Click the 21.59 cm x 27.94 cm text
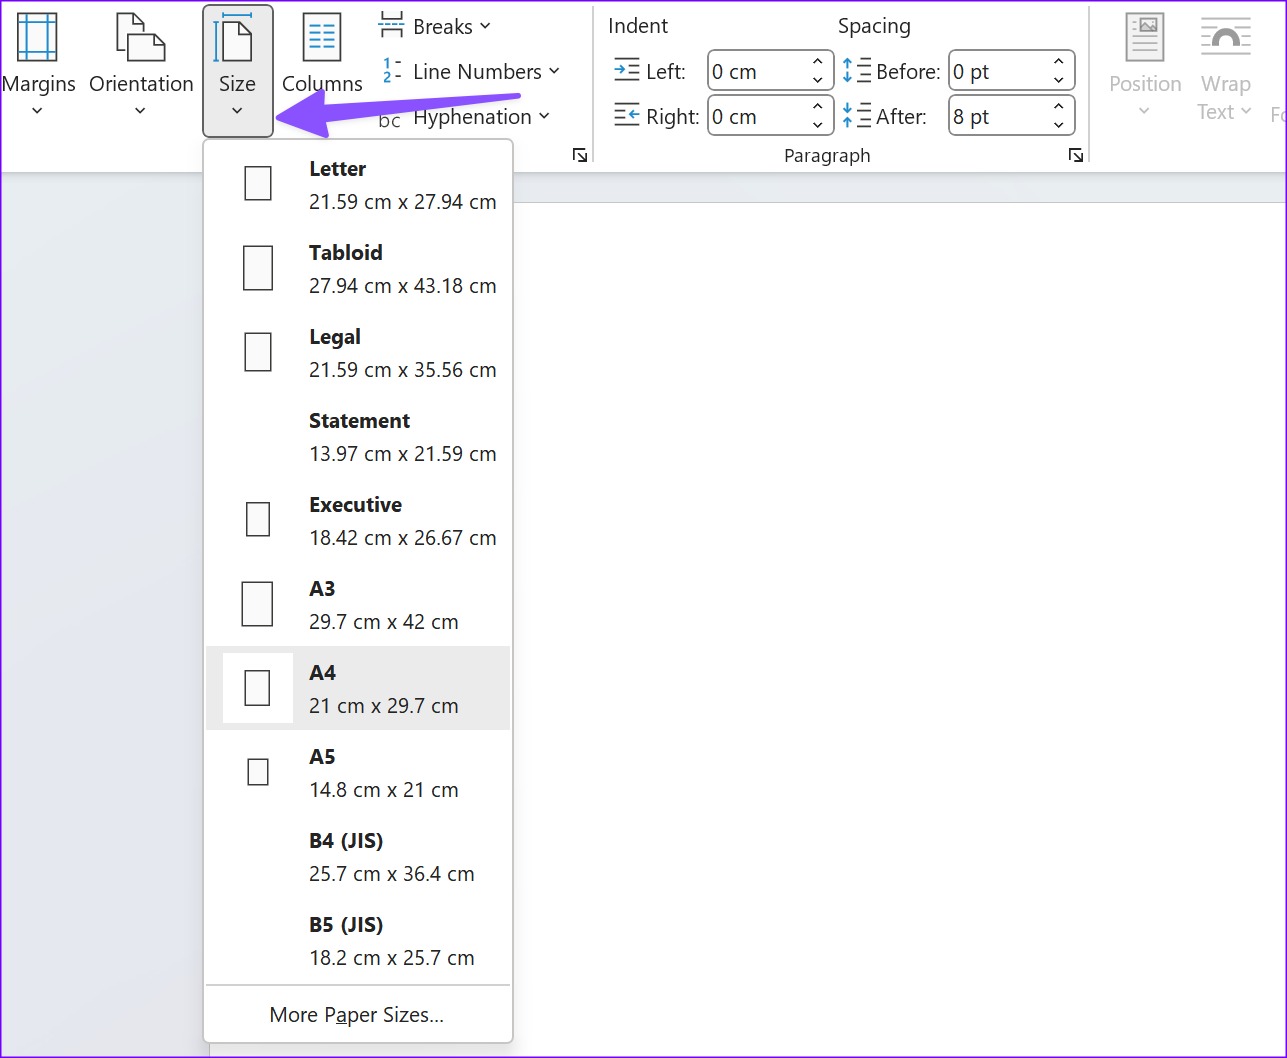The height and width of the screenshot is (1058, 1287). (402, 201)
